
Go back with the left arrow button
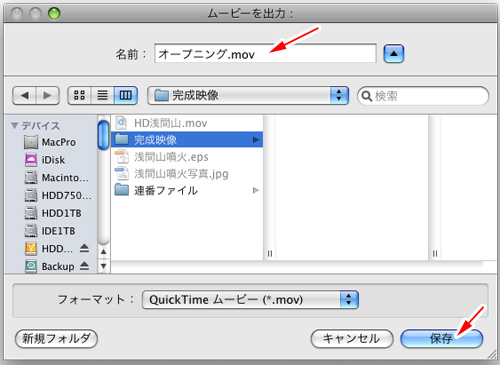pos(24,96)
